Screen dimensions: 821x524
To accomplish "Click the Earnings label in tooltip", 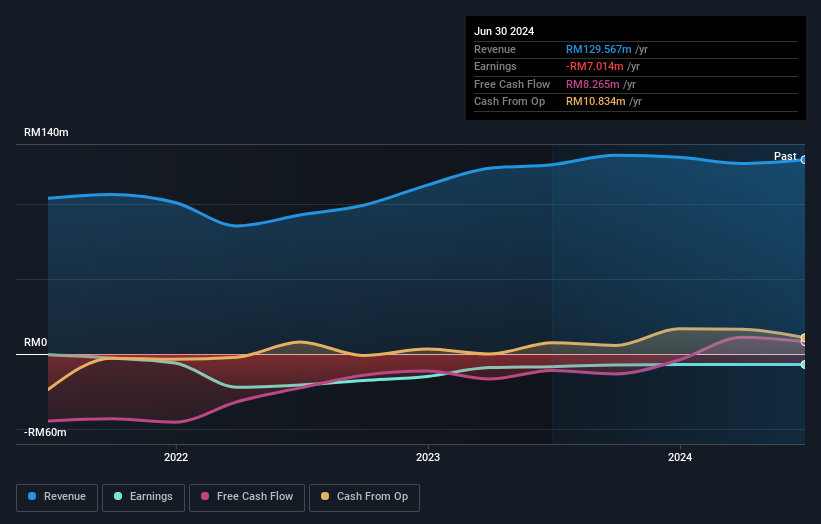I will click(495, 66).
